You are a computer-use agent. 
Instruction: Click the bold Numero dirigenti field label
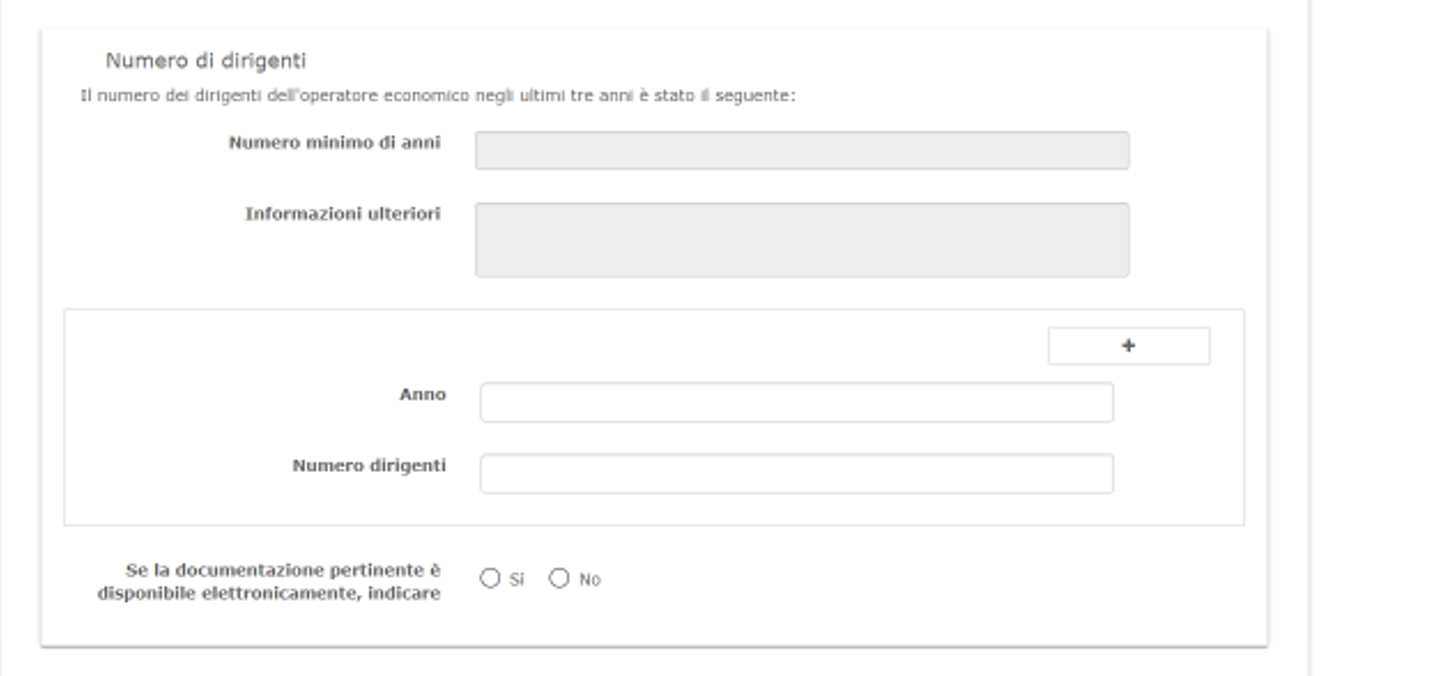click(x=369, y=465)
